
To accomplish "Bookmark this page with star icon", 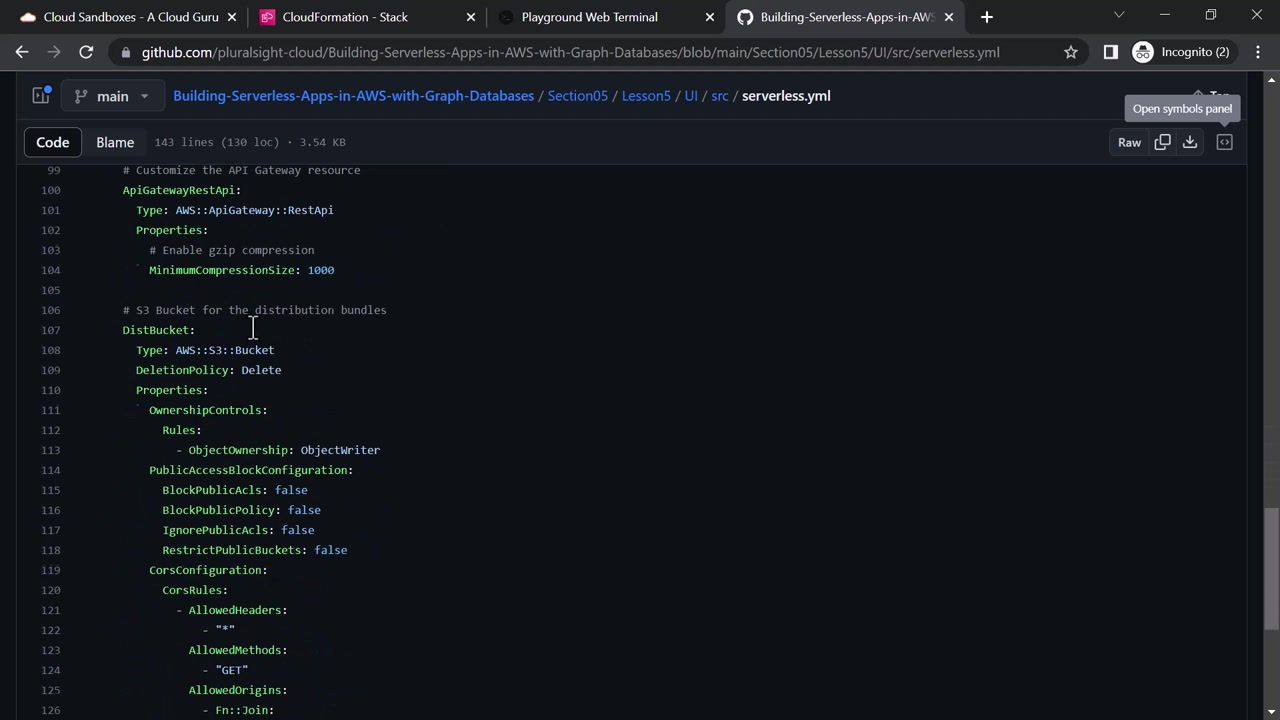I will pyautogui.click(x=1071, y=52).
